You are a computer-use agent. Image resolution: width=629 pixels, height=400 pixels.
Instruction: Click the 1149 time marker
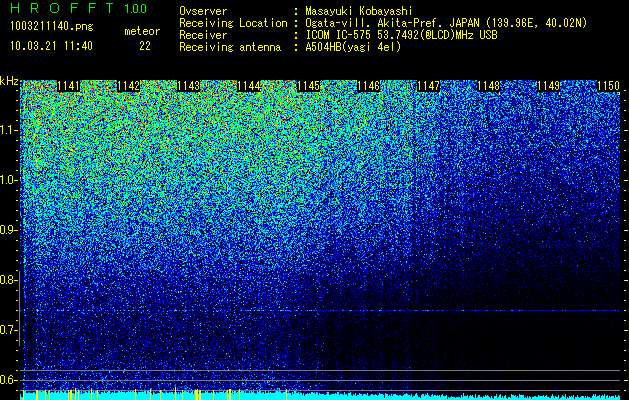click(548, 86)
